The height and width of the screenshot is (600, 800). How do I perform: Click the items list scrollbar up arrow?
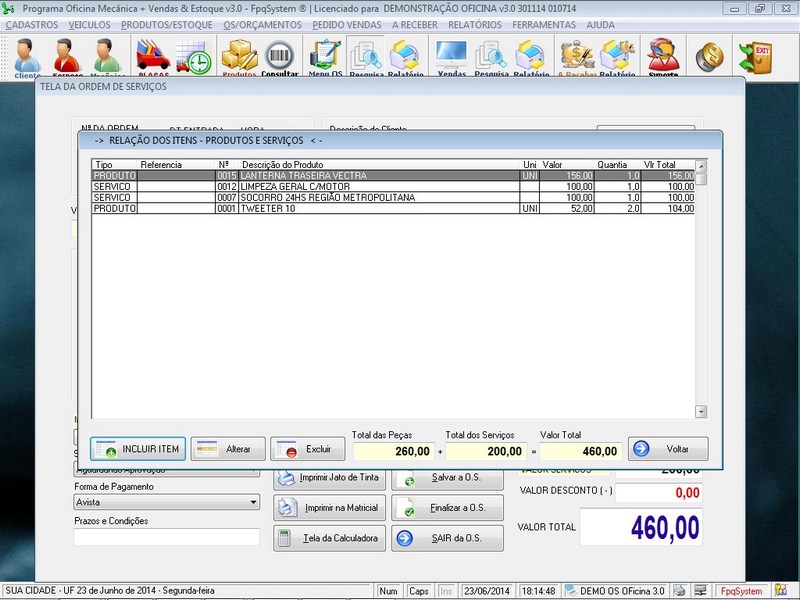tap(701, 166)
